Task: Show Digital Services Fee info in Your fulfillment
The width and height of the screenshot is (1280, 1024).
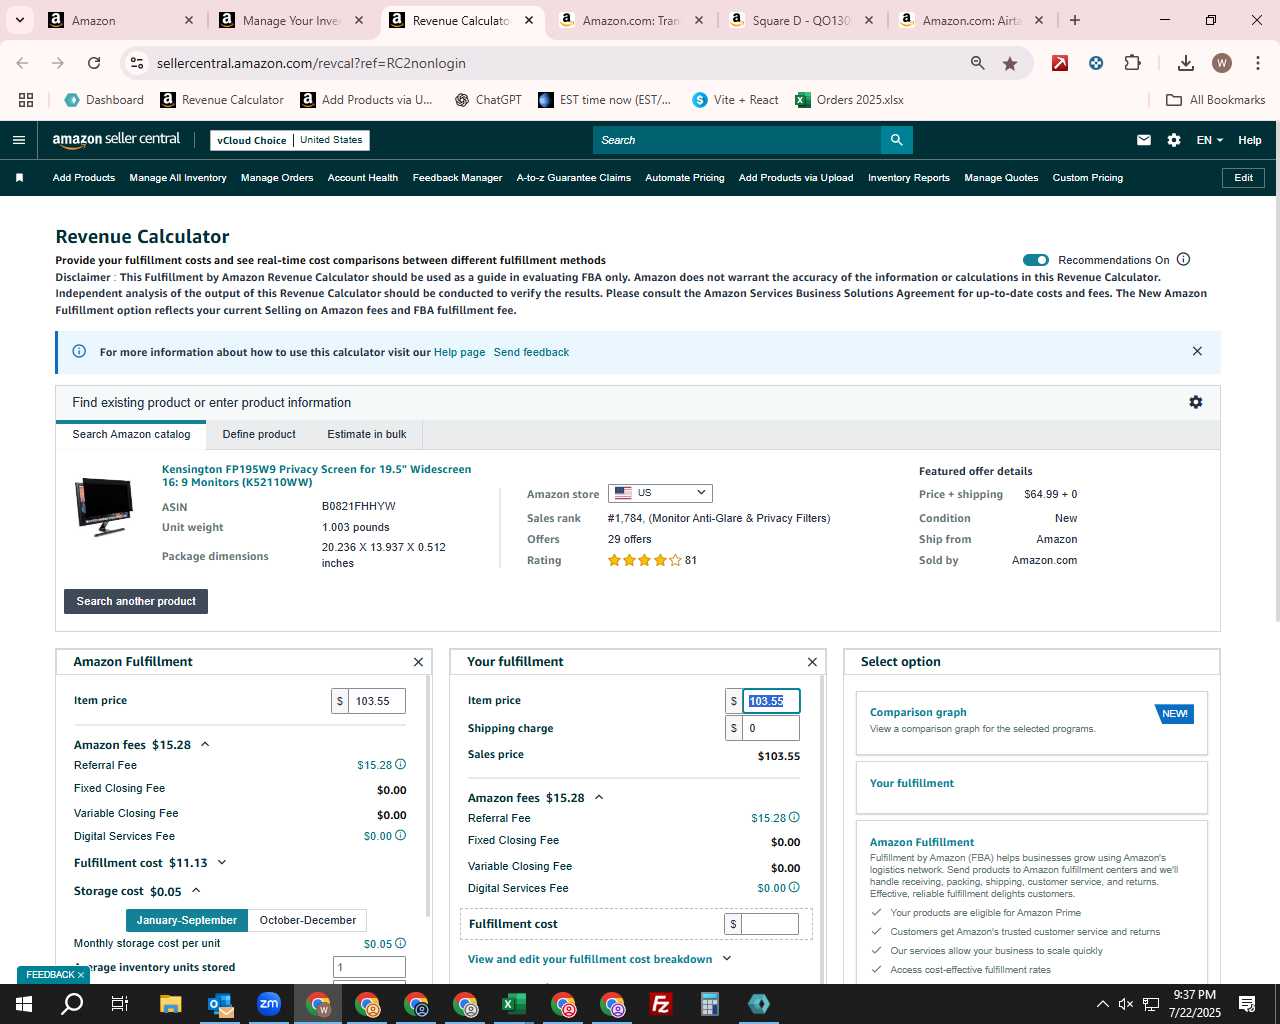Action: [x=795, y=888]
